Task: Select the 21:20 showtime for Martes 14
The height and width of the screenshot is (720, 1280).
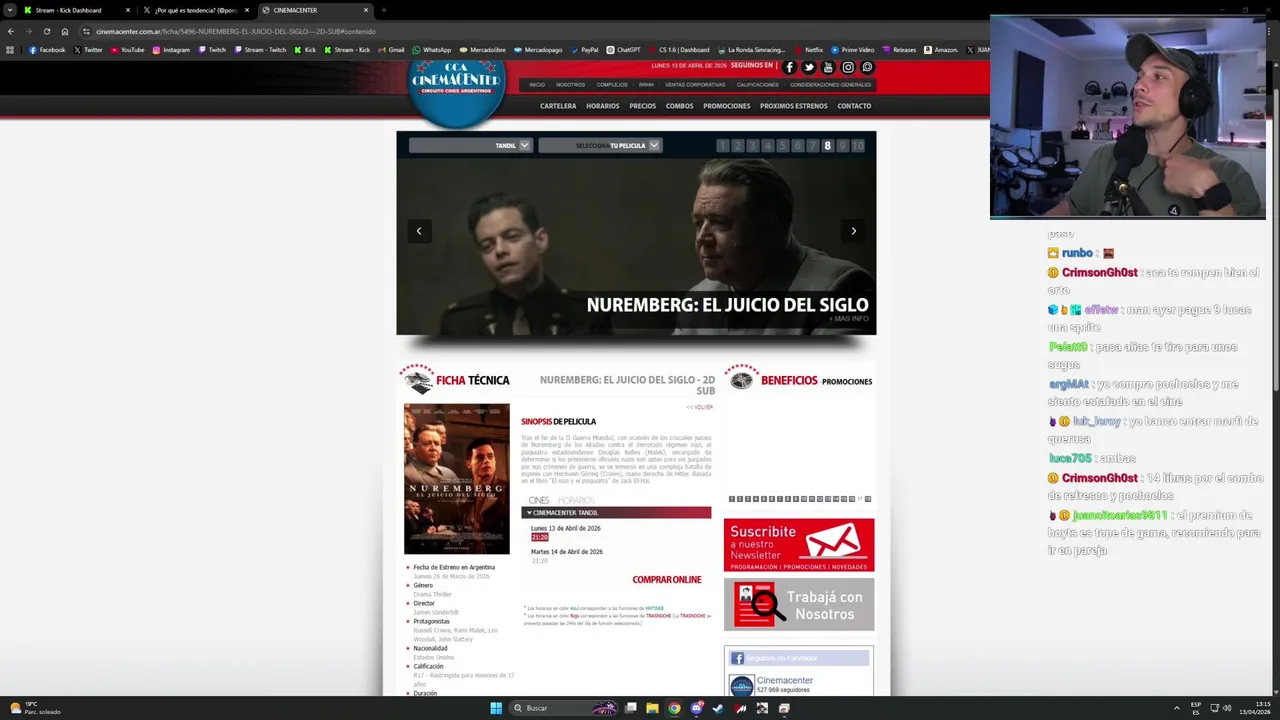Action: click(540, 561)
